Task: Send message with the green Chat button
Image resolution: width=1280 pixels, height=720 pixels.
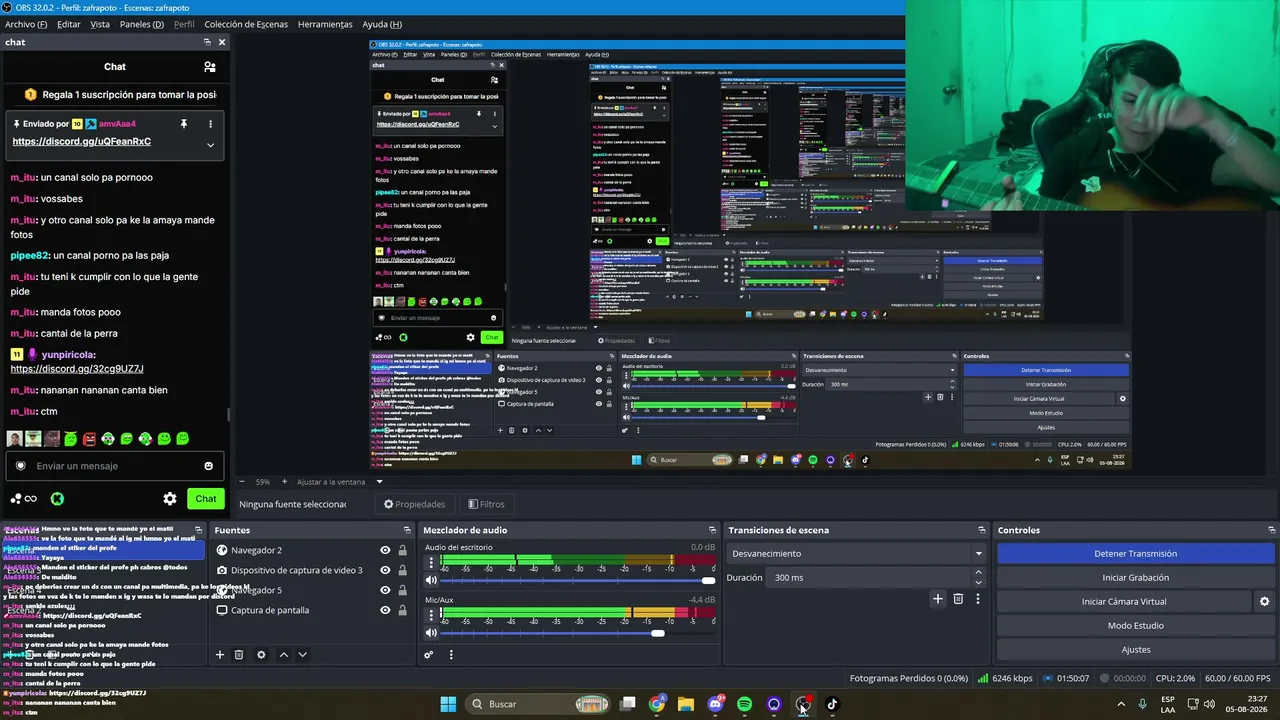Action: [x=206, y=499]
